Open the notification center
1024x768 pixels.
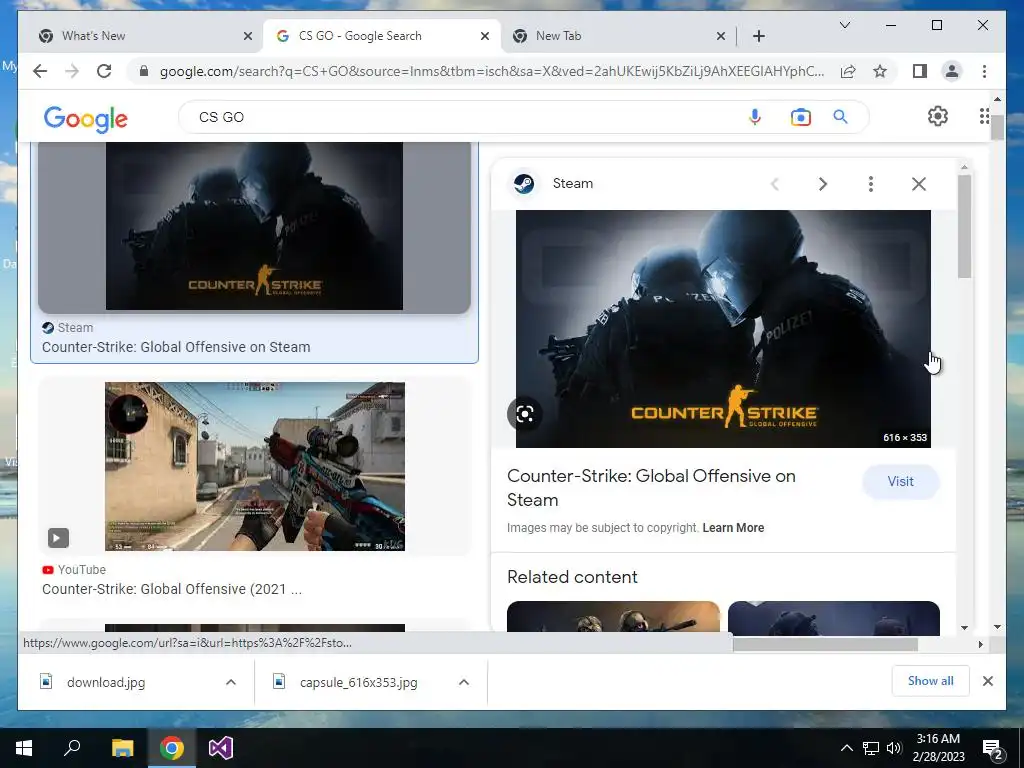[x=992, y=749]
